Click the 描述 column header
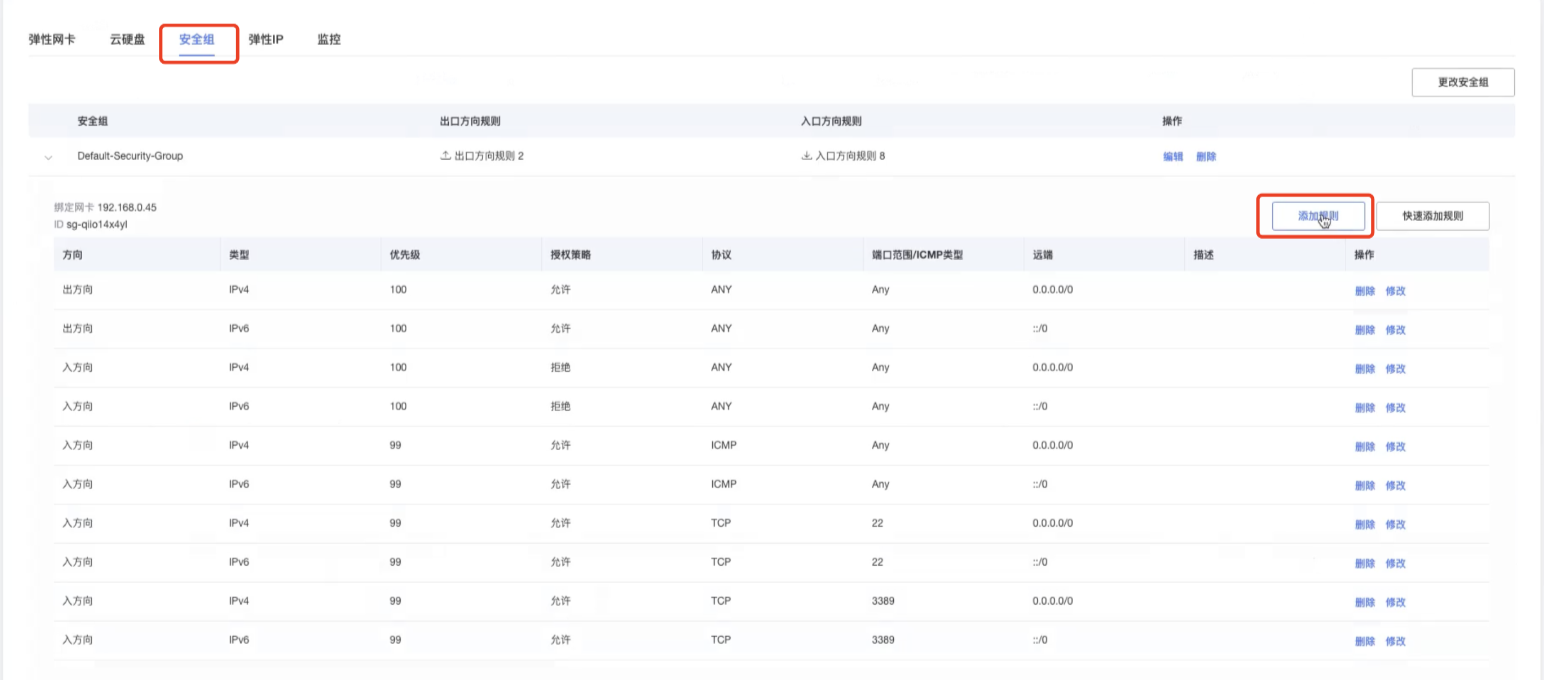Viewport: 1544px width, 680px height. pos(1204,255)
